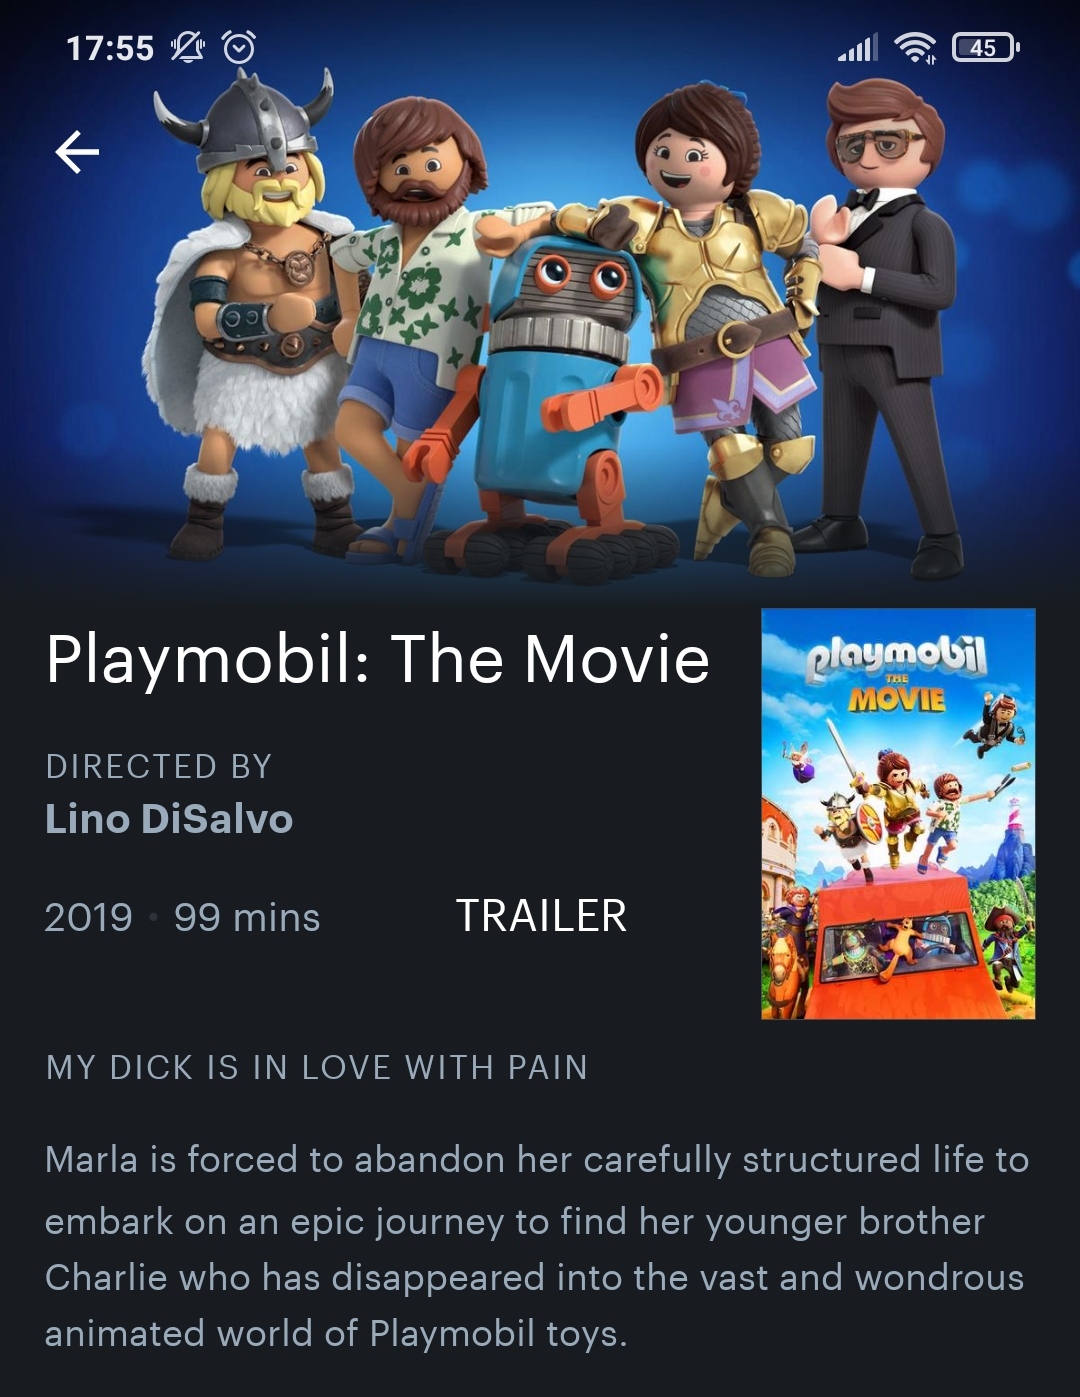Tap the 99 mins runtime text

(247, 917)
